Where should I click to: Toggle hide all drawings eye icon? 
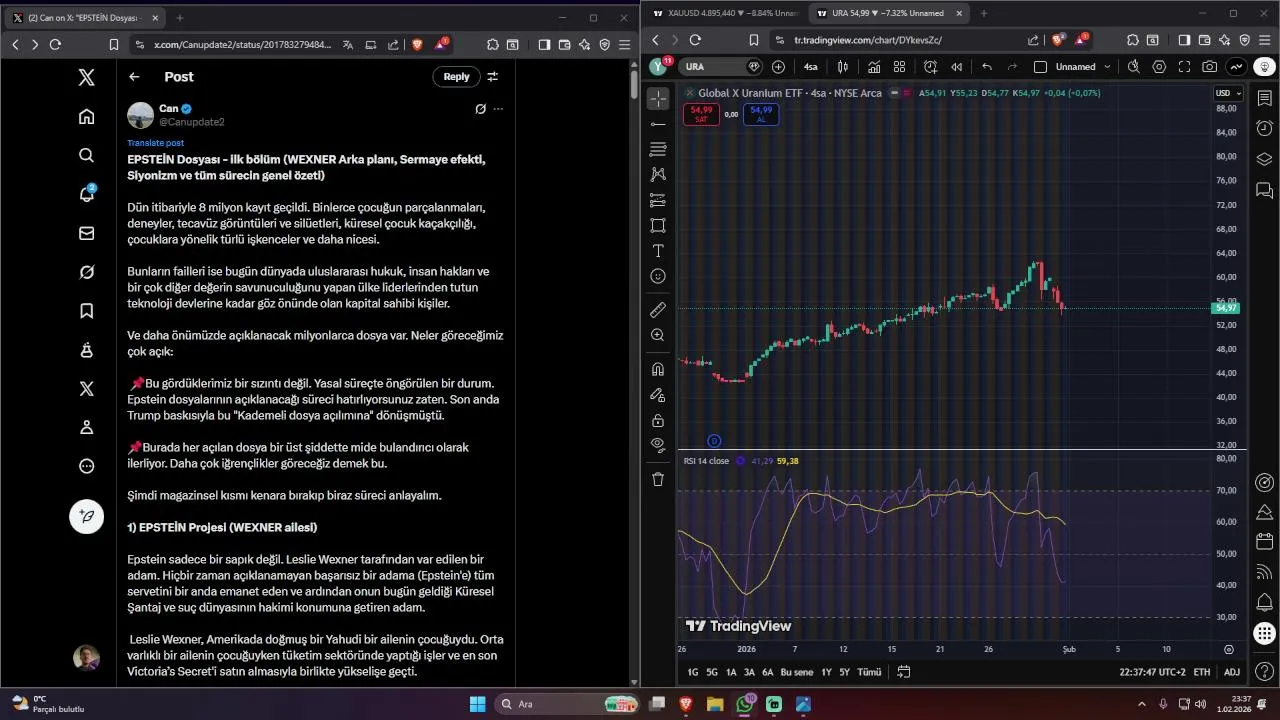pyautogui.click(x=658, y=445)
